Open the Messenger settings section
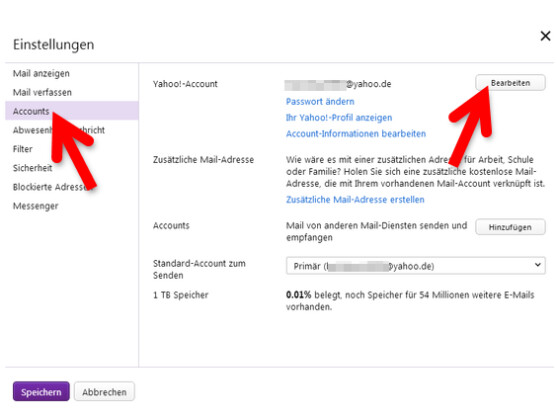The width and height of the screenshot is (557, 418). [x=36, y=206]
